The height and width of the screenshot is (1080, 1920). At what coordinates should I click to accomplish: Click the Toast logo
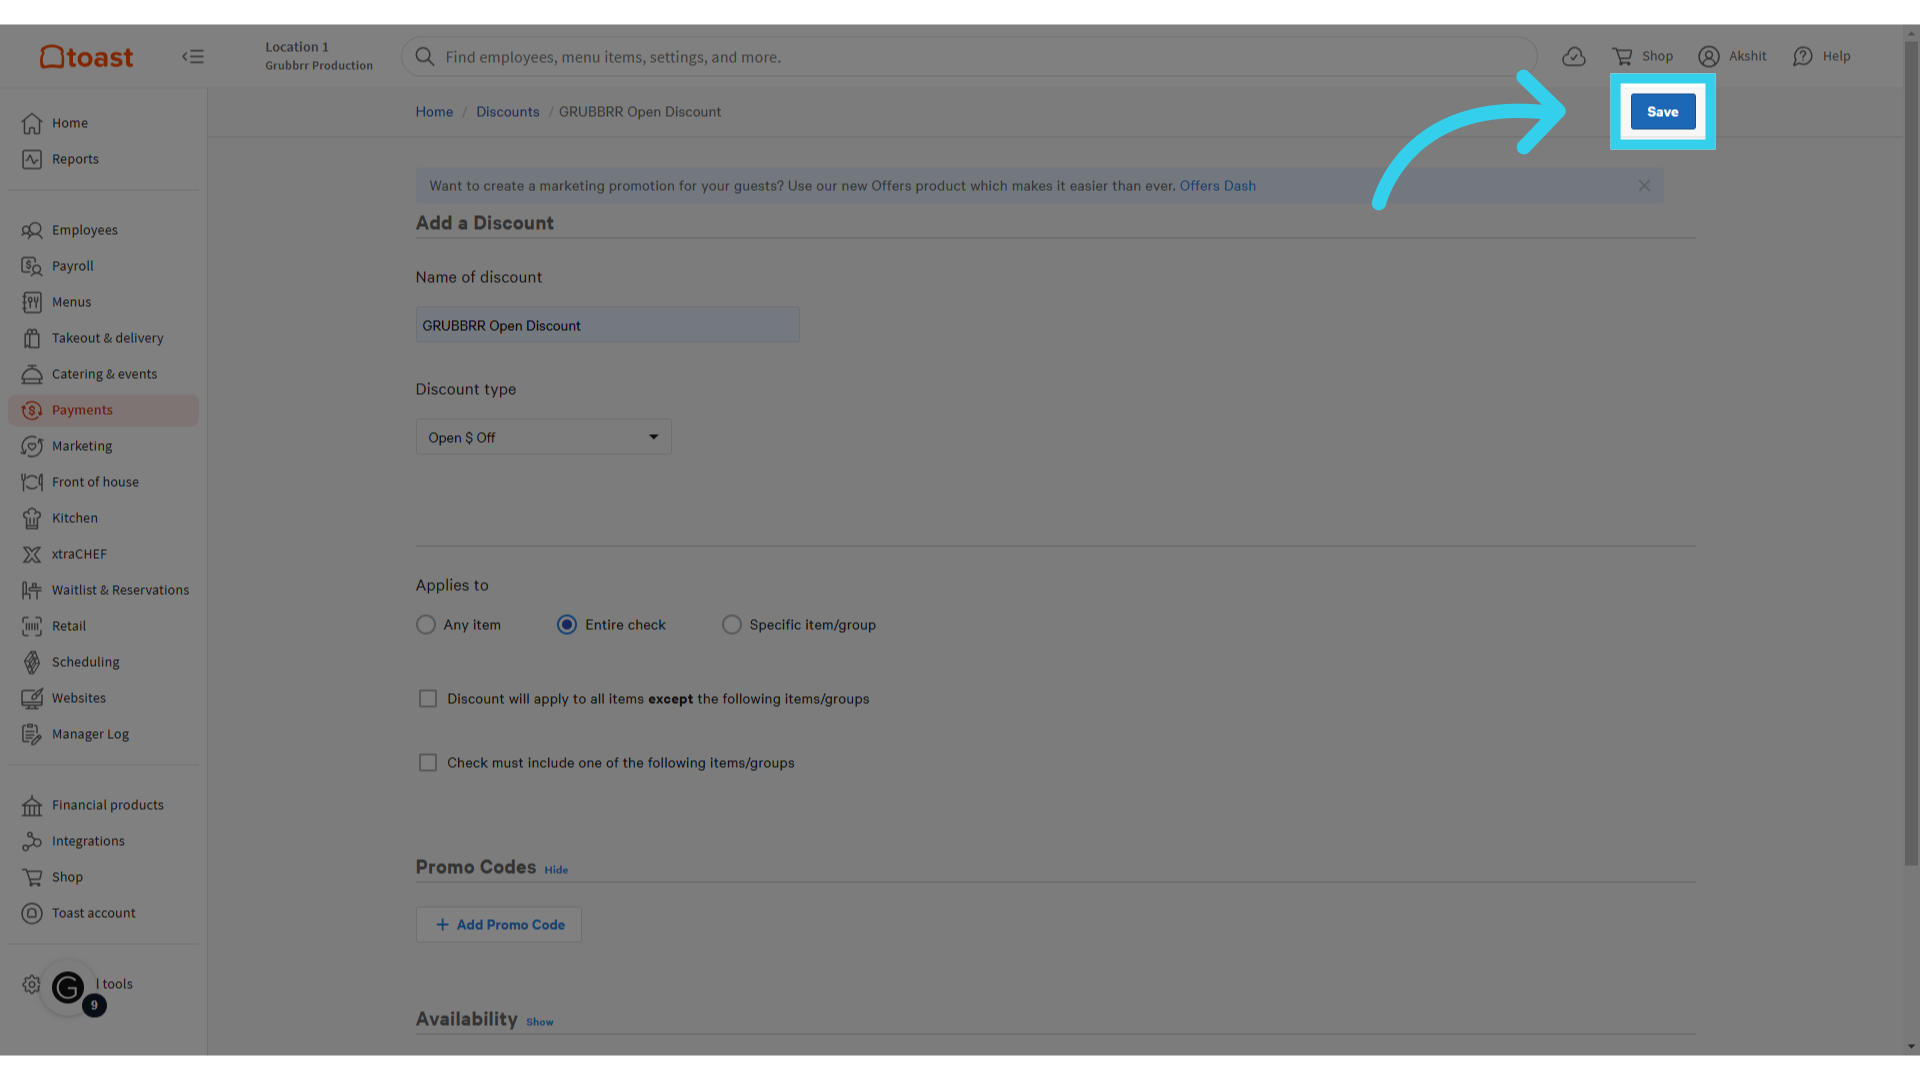pyautogui.click(x=86, y=57)
